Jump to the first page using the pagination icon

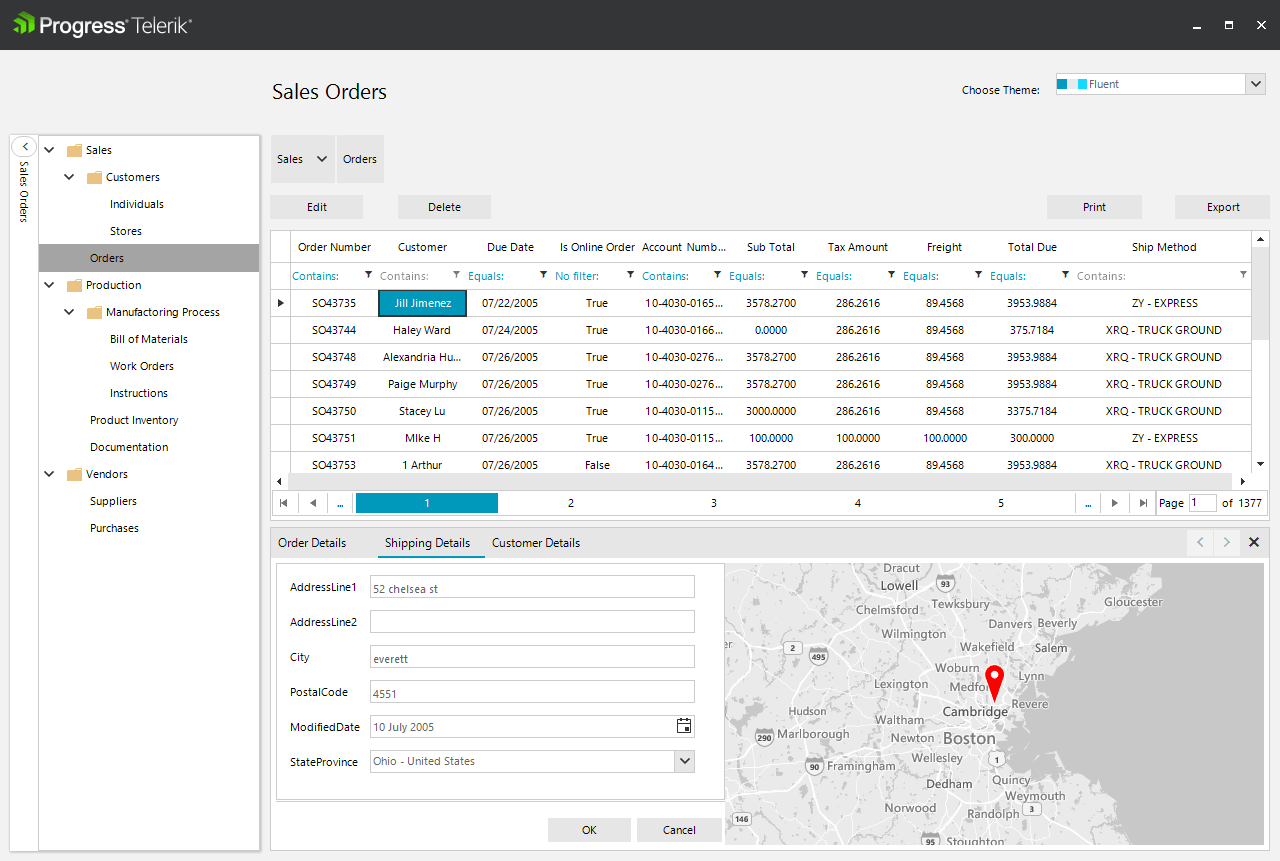(x=284, y=503)
